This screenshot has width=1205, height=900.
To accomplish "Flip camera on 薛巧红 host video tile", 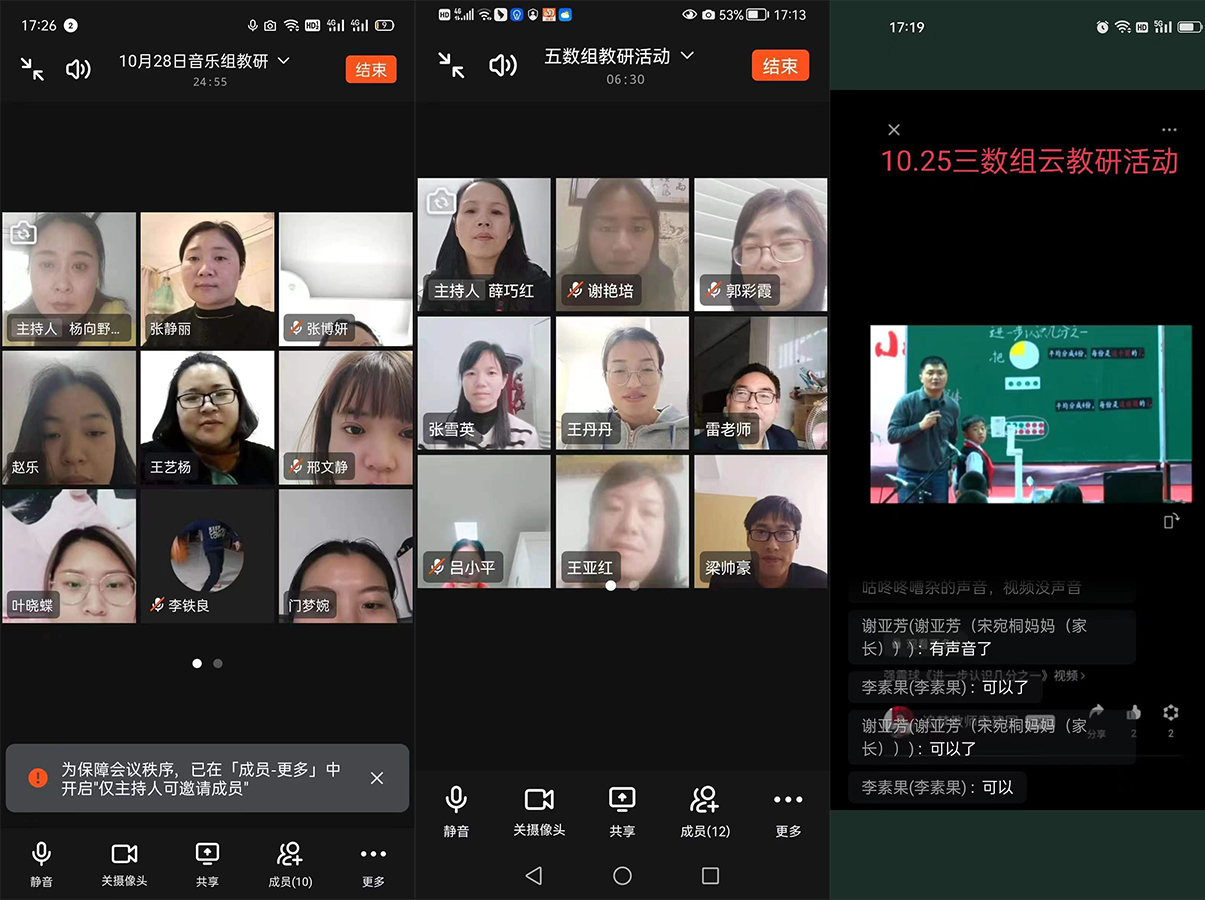I will [x=440, y=202].
